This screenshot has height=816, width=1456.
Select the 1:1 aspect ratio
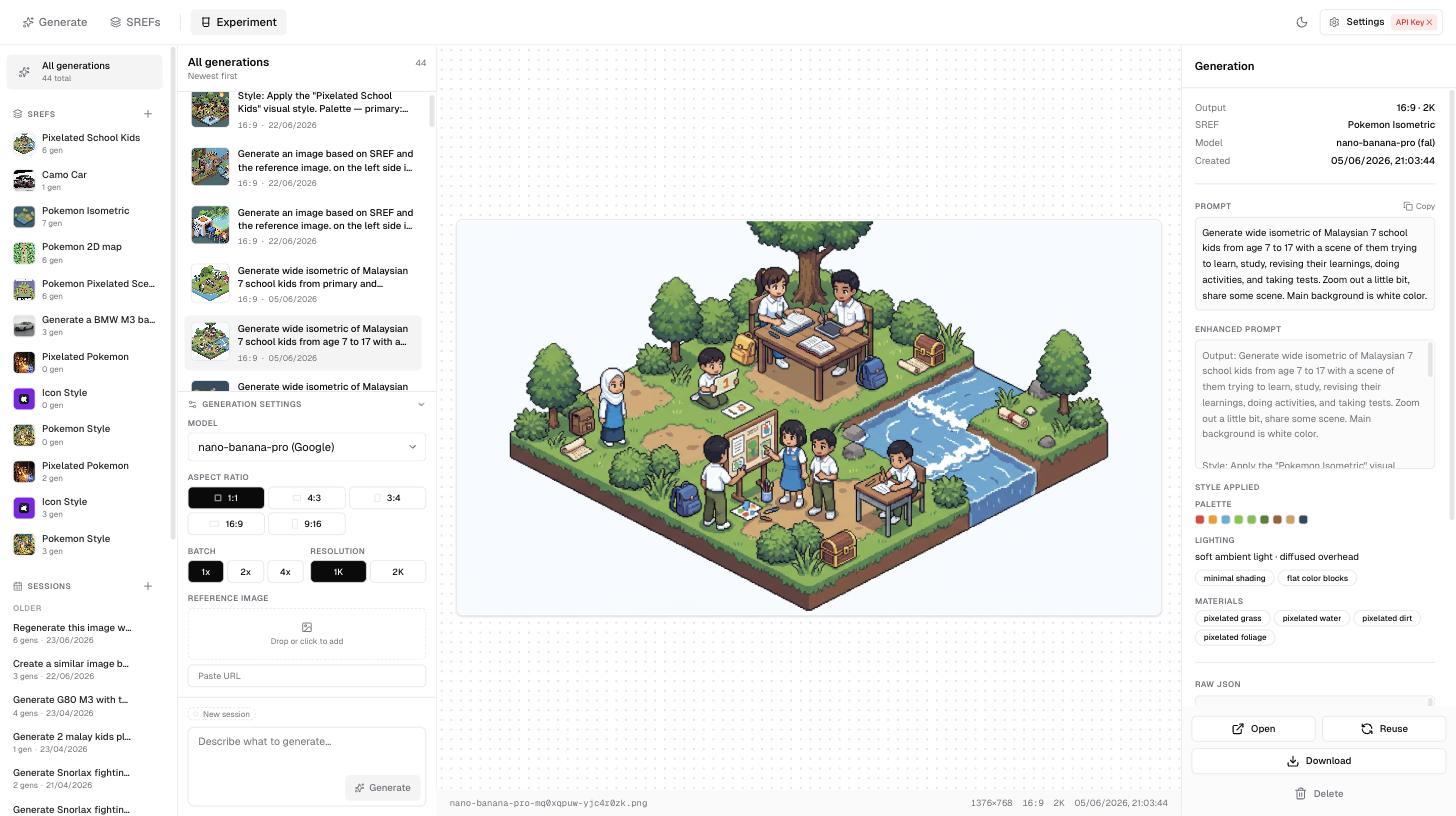click(x=226, y=498)
